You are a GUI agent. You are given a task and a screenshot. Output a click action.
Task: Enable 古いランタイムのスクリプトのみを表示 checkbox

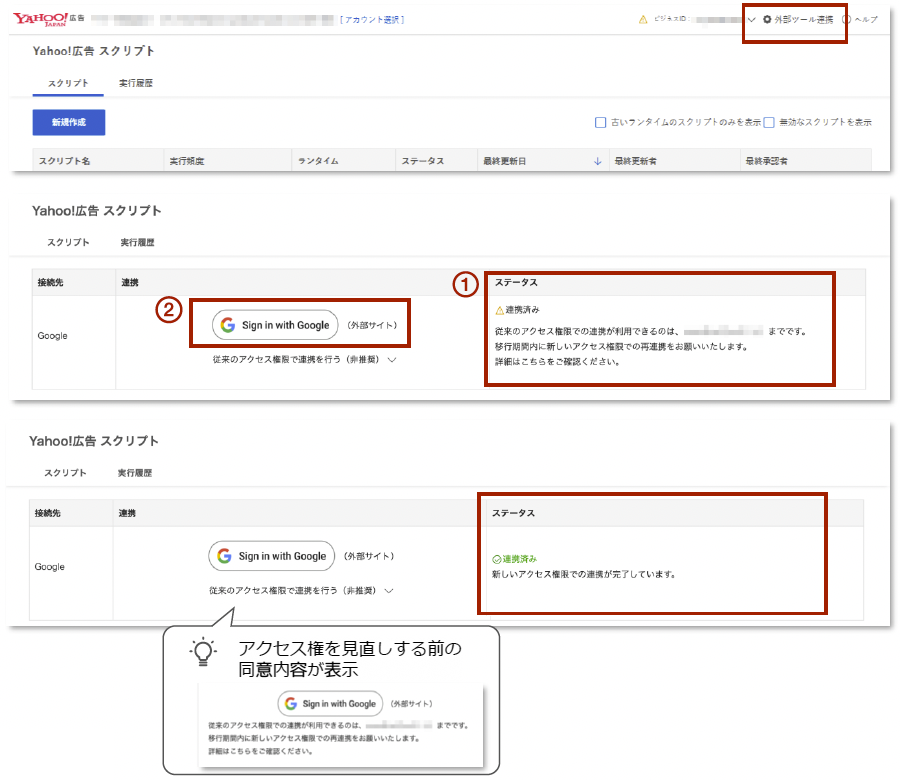pyautogui.click(x=600, y=123)
